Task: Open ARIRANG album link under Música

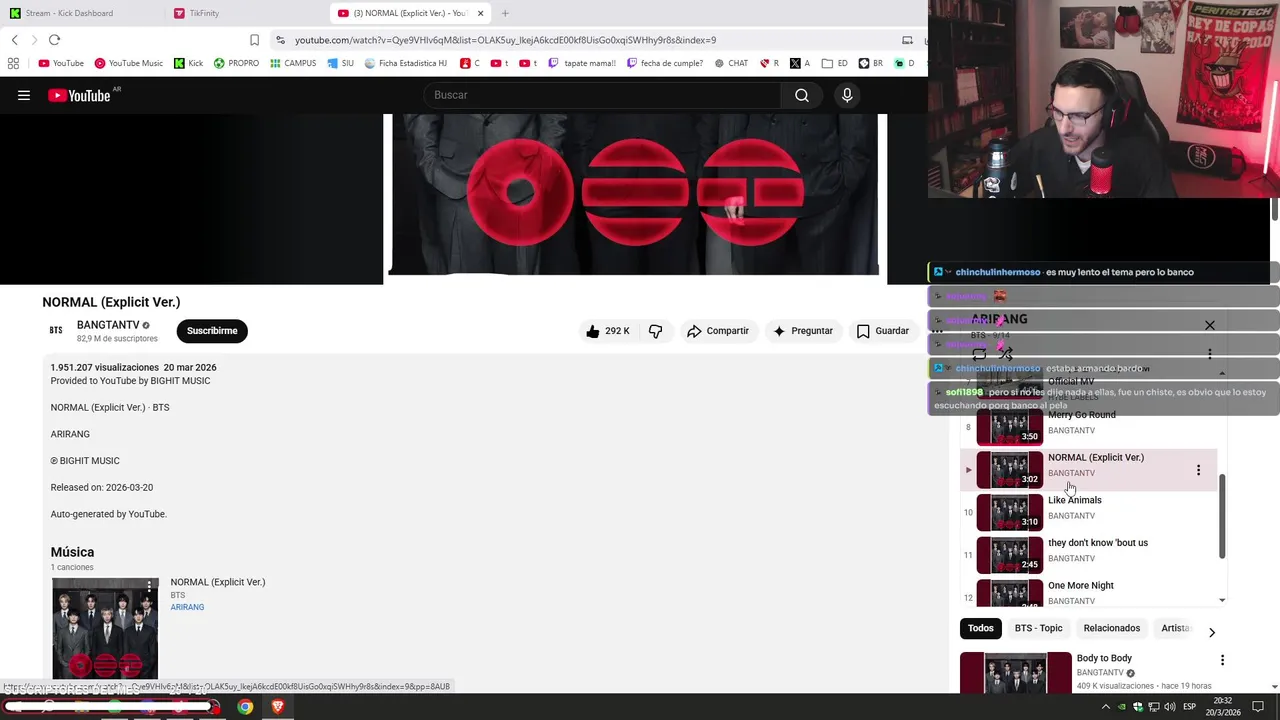Action: tap(187, 607)
